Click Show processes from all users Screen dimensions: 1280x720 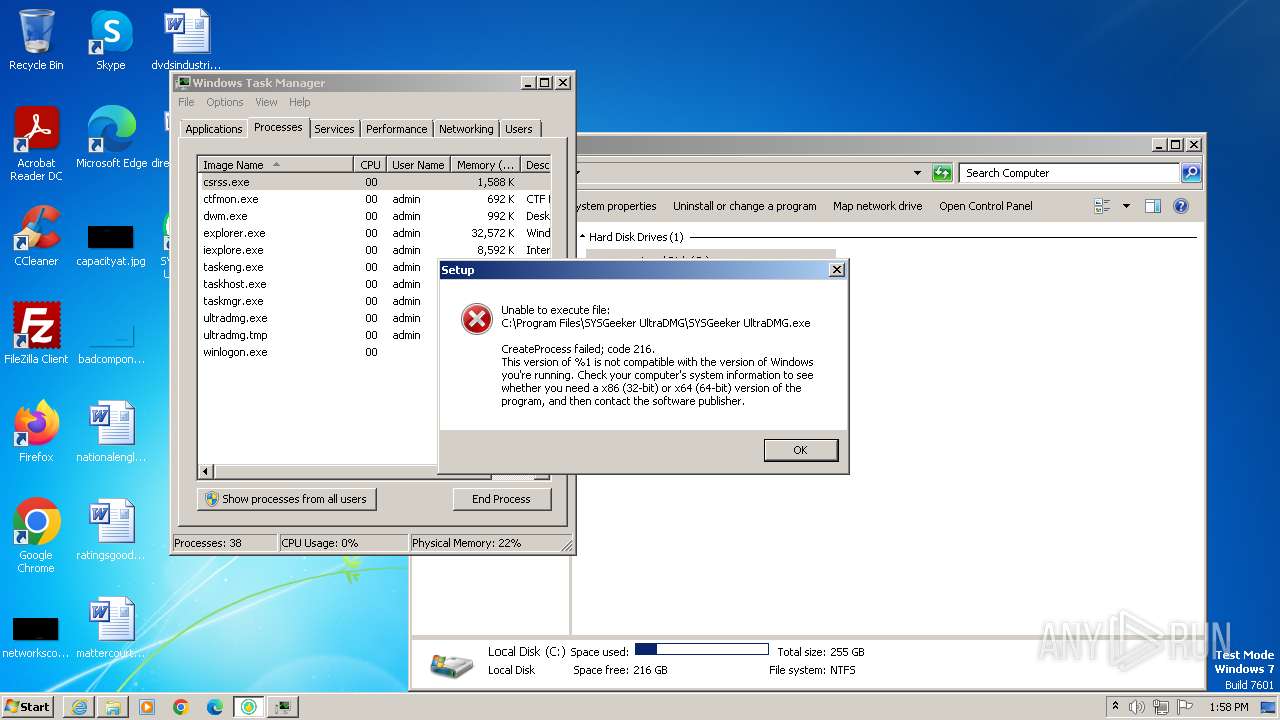click(286, 499)
